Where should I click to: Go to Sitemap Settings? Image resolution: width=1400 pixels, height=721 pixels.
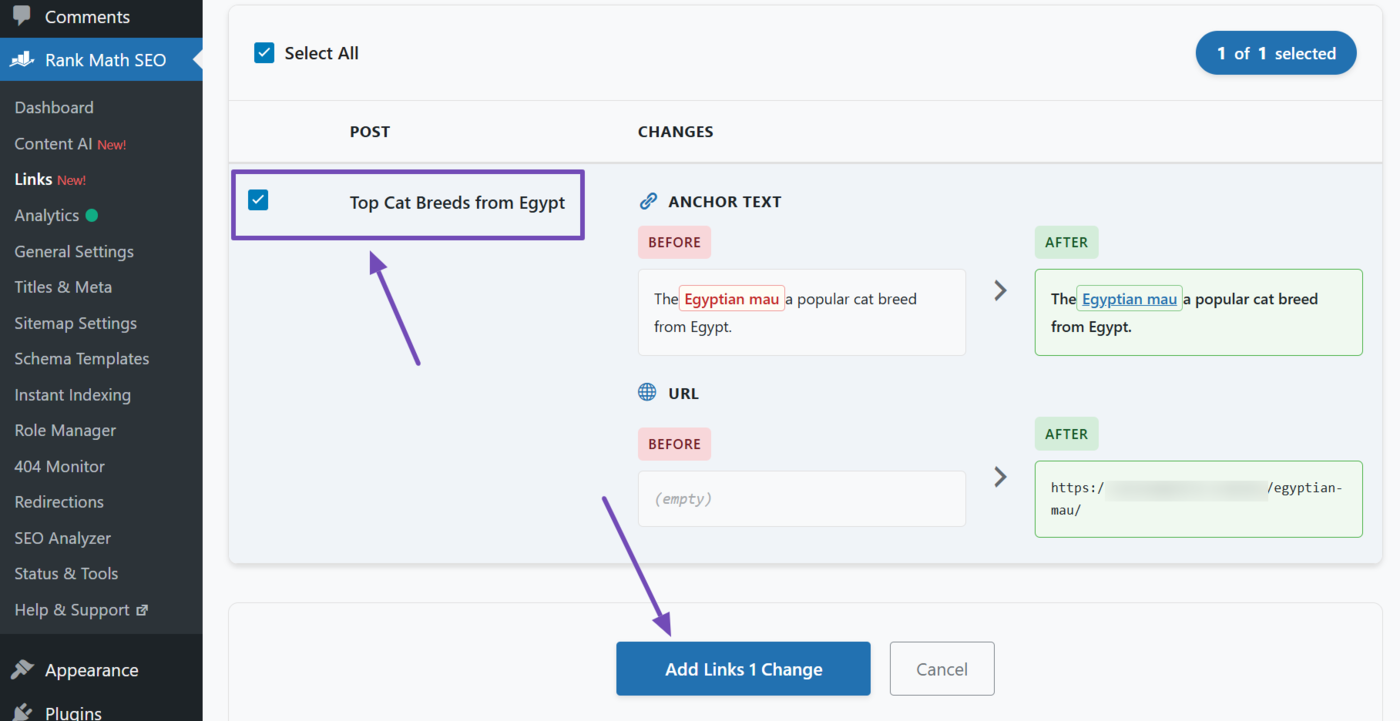tap(75, 322)
